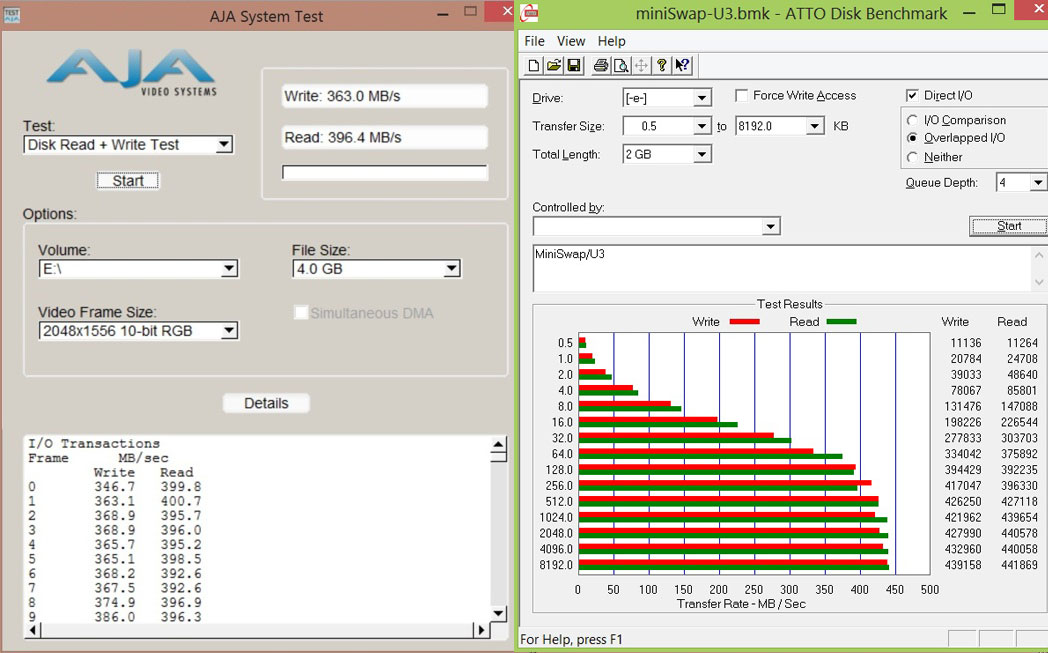This screenshot has width=1048, height=653.
Task: Click the Read: 396.4 MB/s result field
Action: click(x=385, y=138)
